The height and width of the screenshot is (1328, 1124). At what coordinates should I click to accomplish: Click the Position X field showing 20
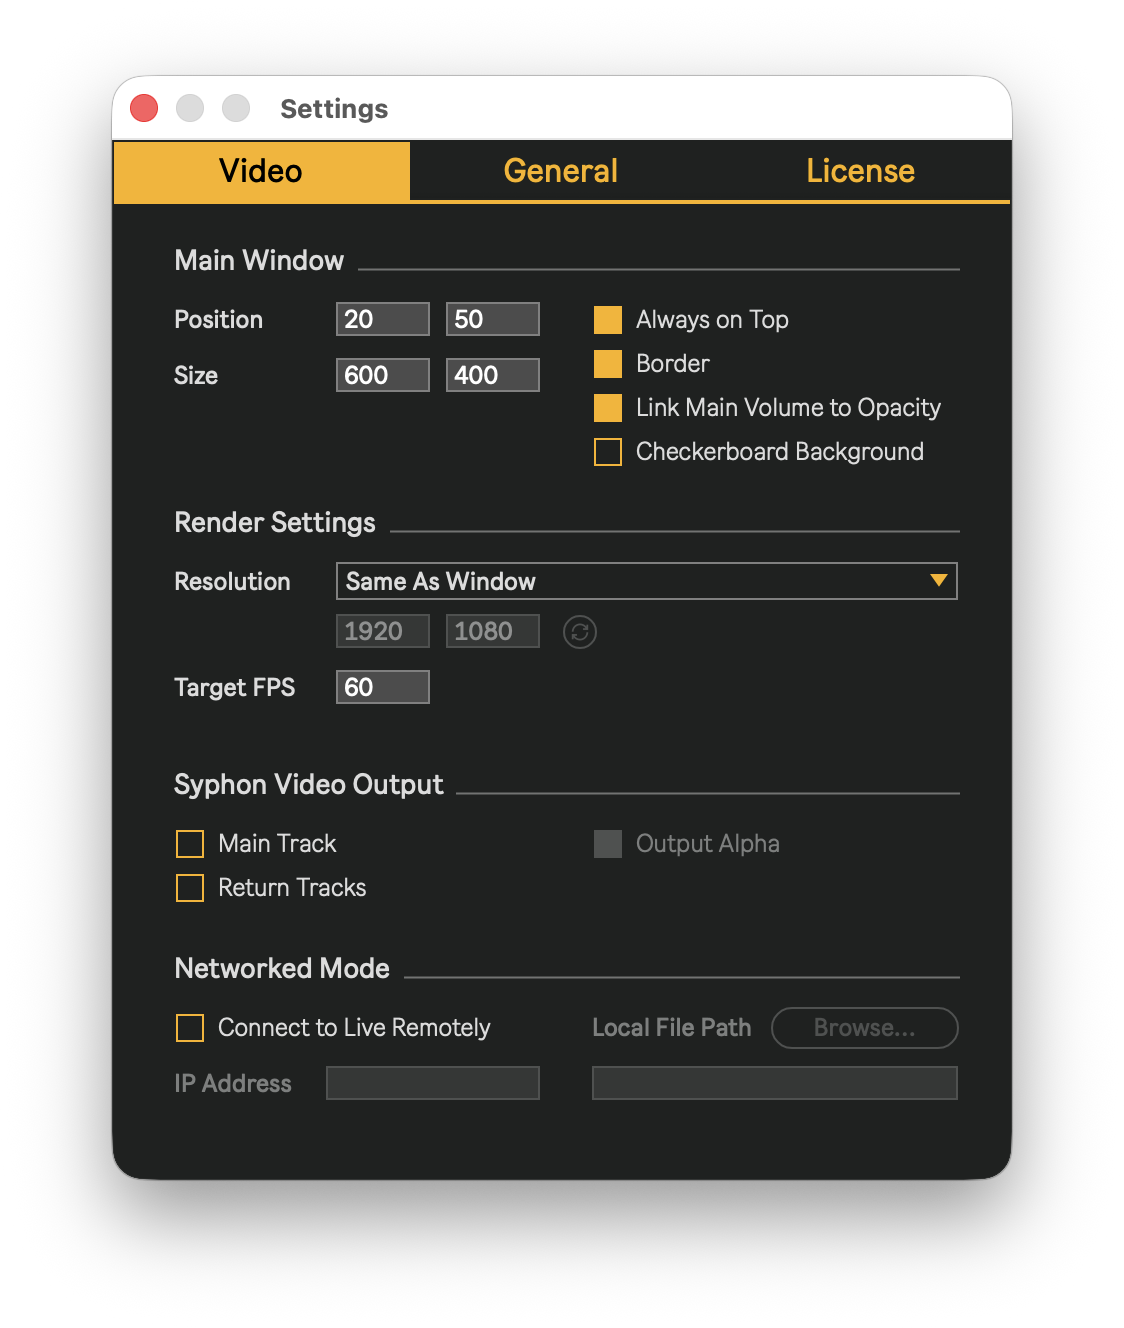(383, 320)
